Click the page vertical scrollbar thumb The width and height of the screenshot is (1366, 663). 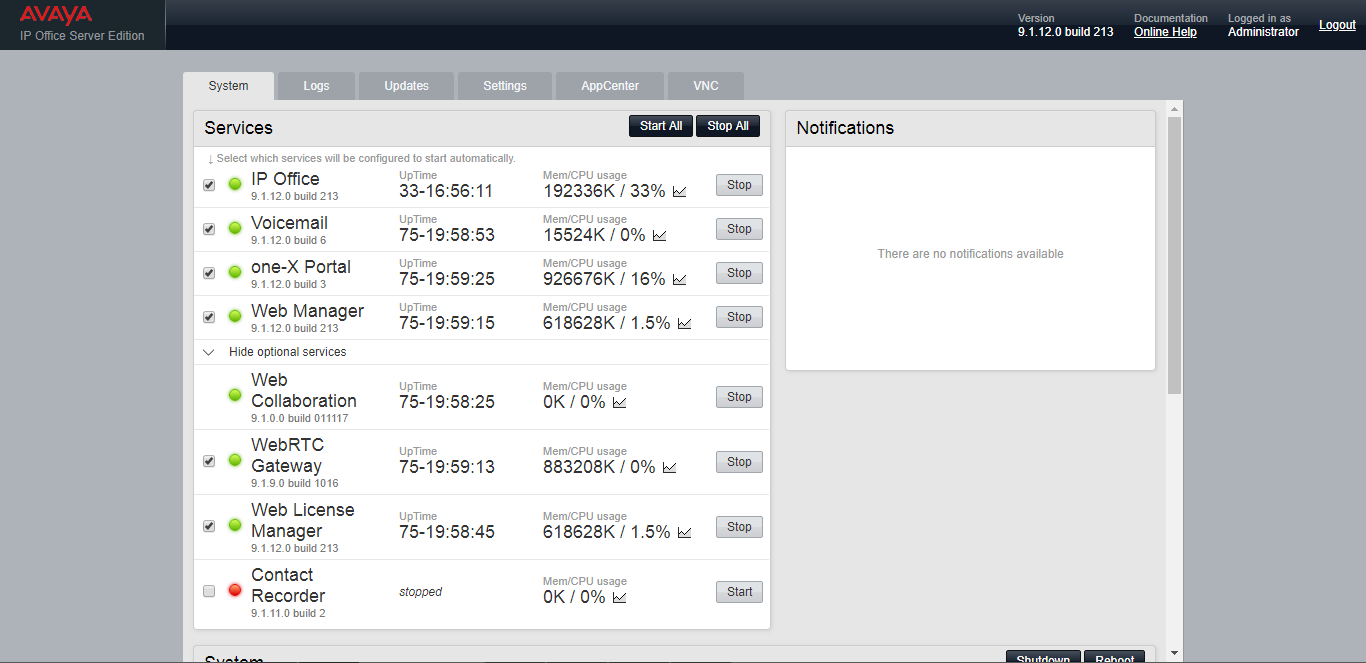(1175, 255)
